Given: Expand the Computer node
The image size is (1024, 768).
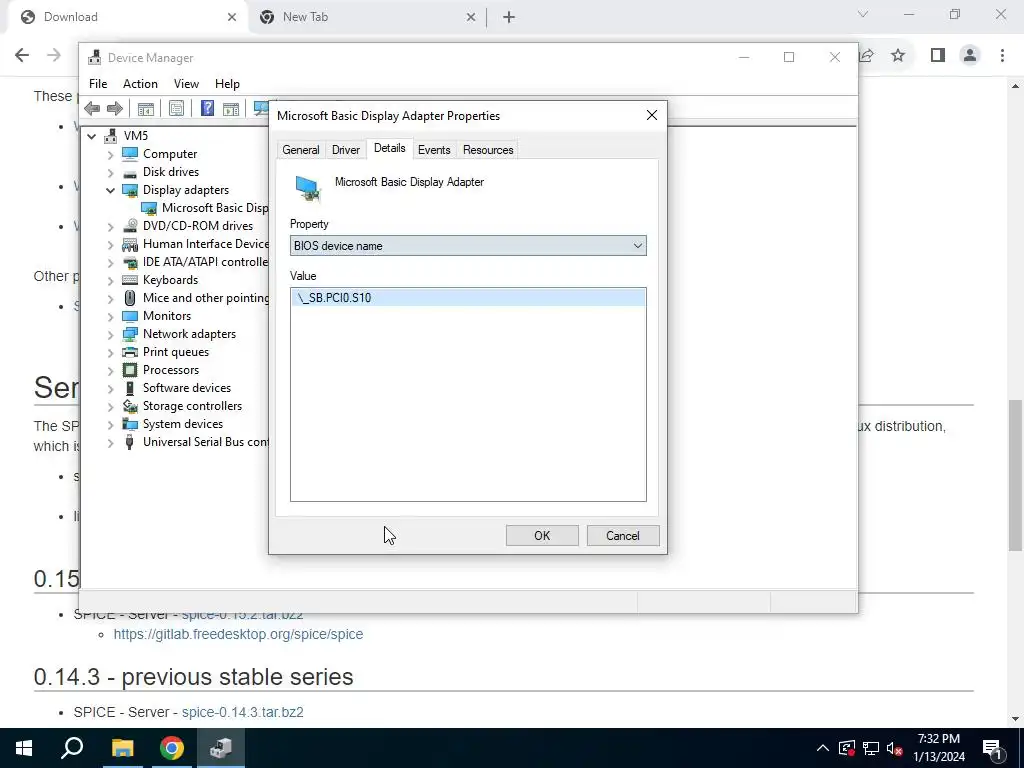Looking at the screenshot, I should point(110,155).
